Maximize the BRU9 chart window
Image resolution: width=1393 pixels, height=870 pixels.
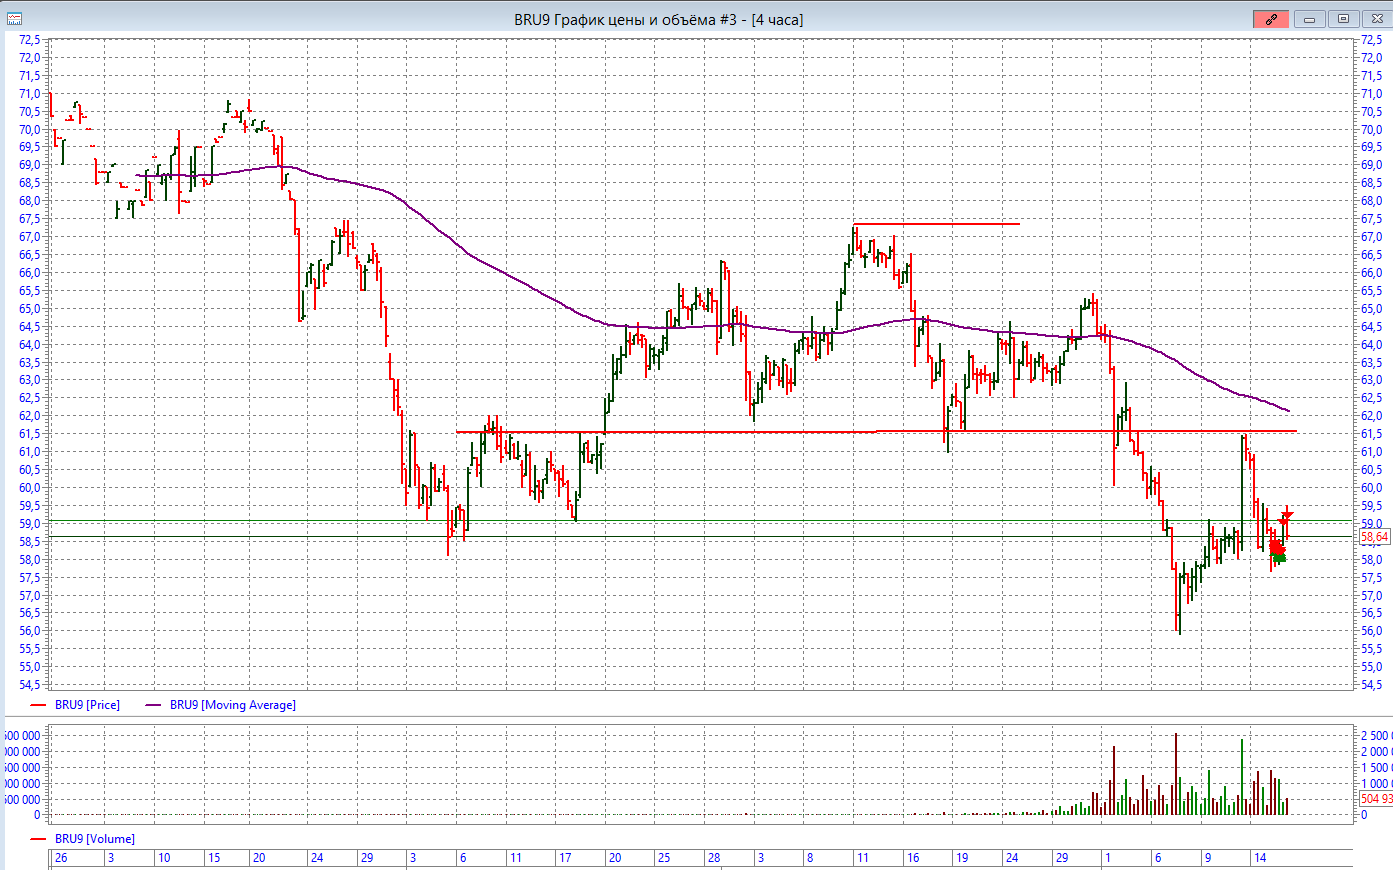[x=1343, y=19]
